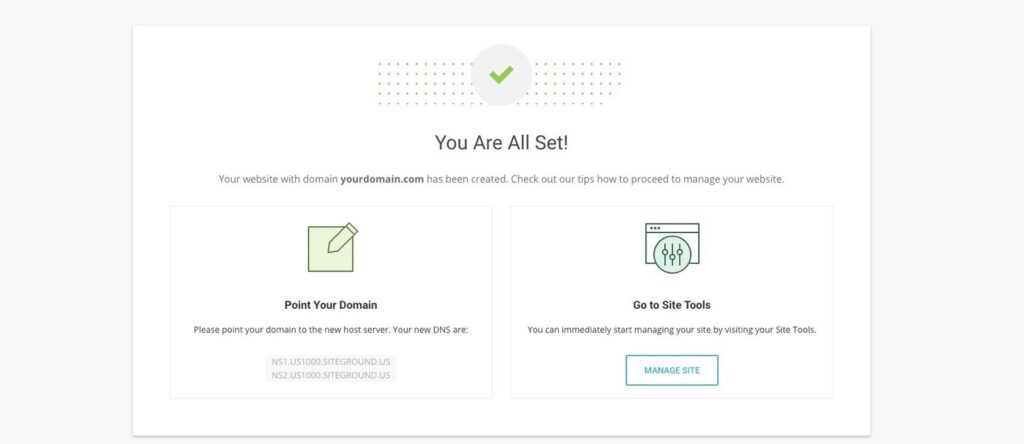
Task: Click the three dots in browser window icon
Action: [x=655, y=228]
